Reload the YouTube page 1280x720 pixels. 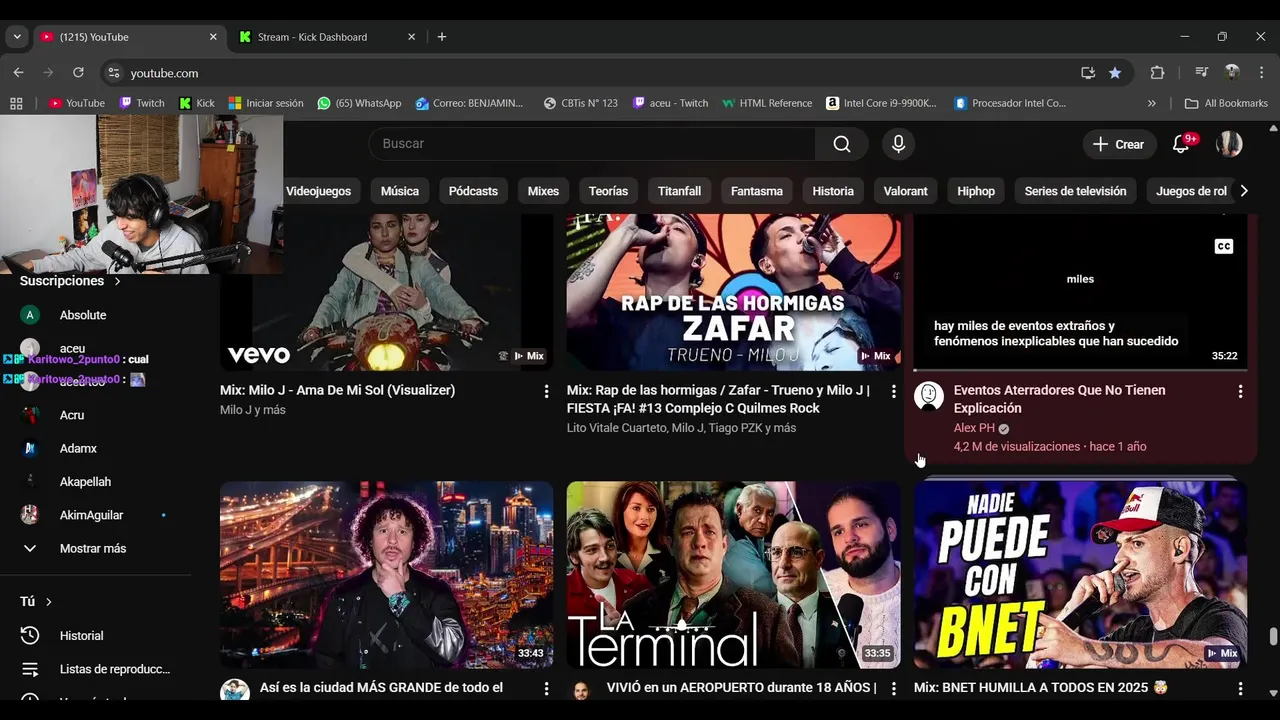[x=78, y=73]
